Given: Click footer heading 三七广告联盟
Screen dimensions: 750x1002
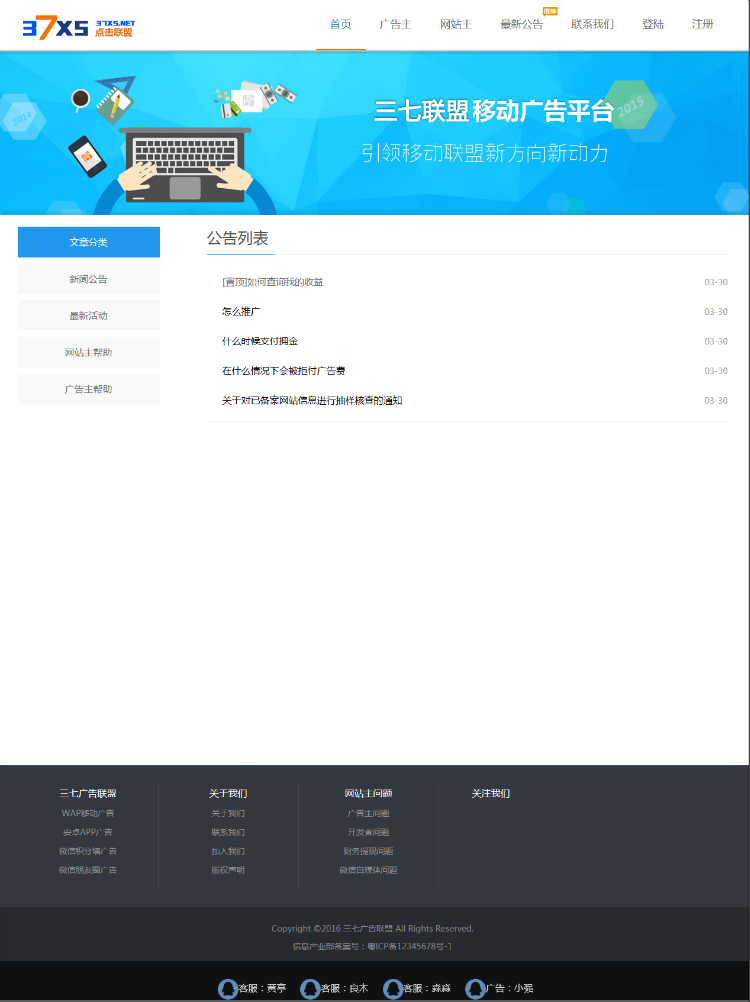Looking at the screenshot, I should click(x=88, y=794).
